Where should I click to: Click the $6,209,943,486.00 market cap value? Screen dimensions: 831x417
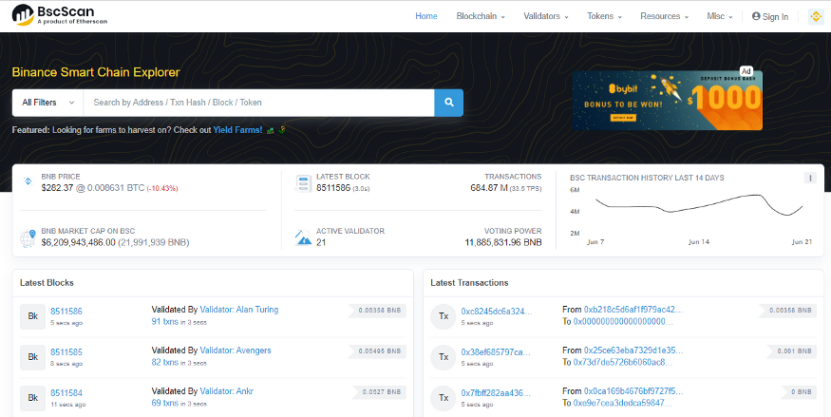(78, 243)
